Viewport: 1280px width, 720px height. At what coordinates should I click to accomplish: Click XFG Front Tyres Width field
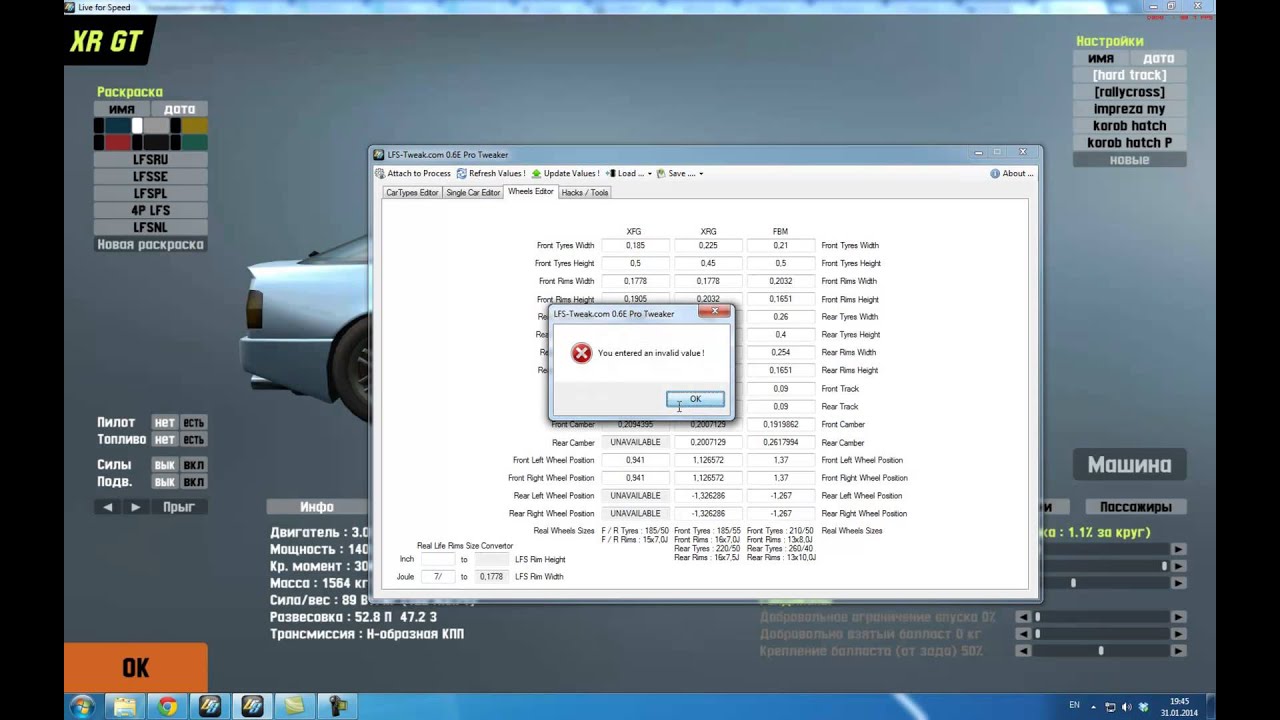coord(635,245)
